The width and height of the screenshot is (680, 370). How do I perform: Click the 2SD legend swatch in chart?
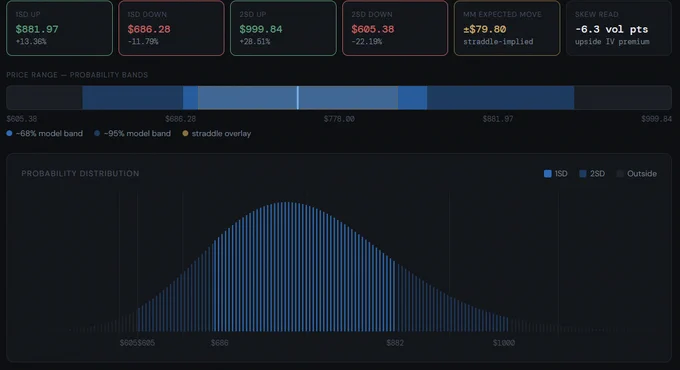click(583, 174)
